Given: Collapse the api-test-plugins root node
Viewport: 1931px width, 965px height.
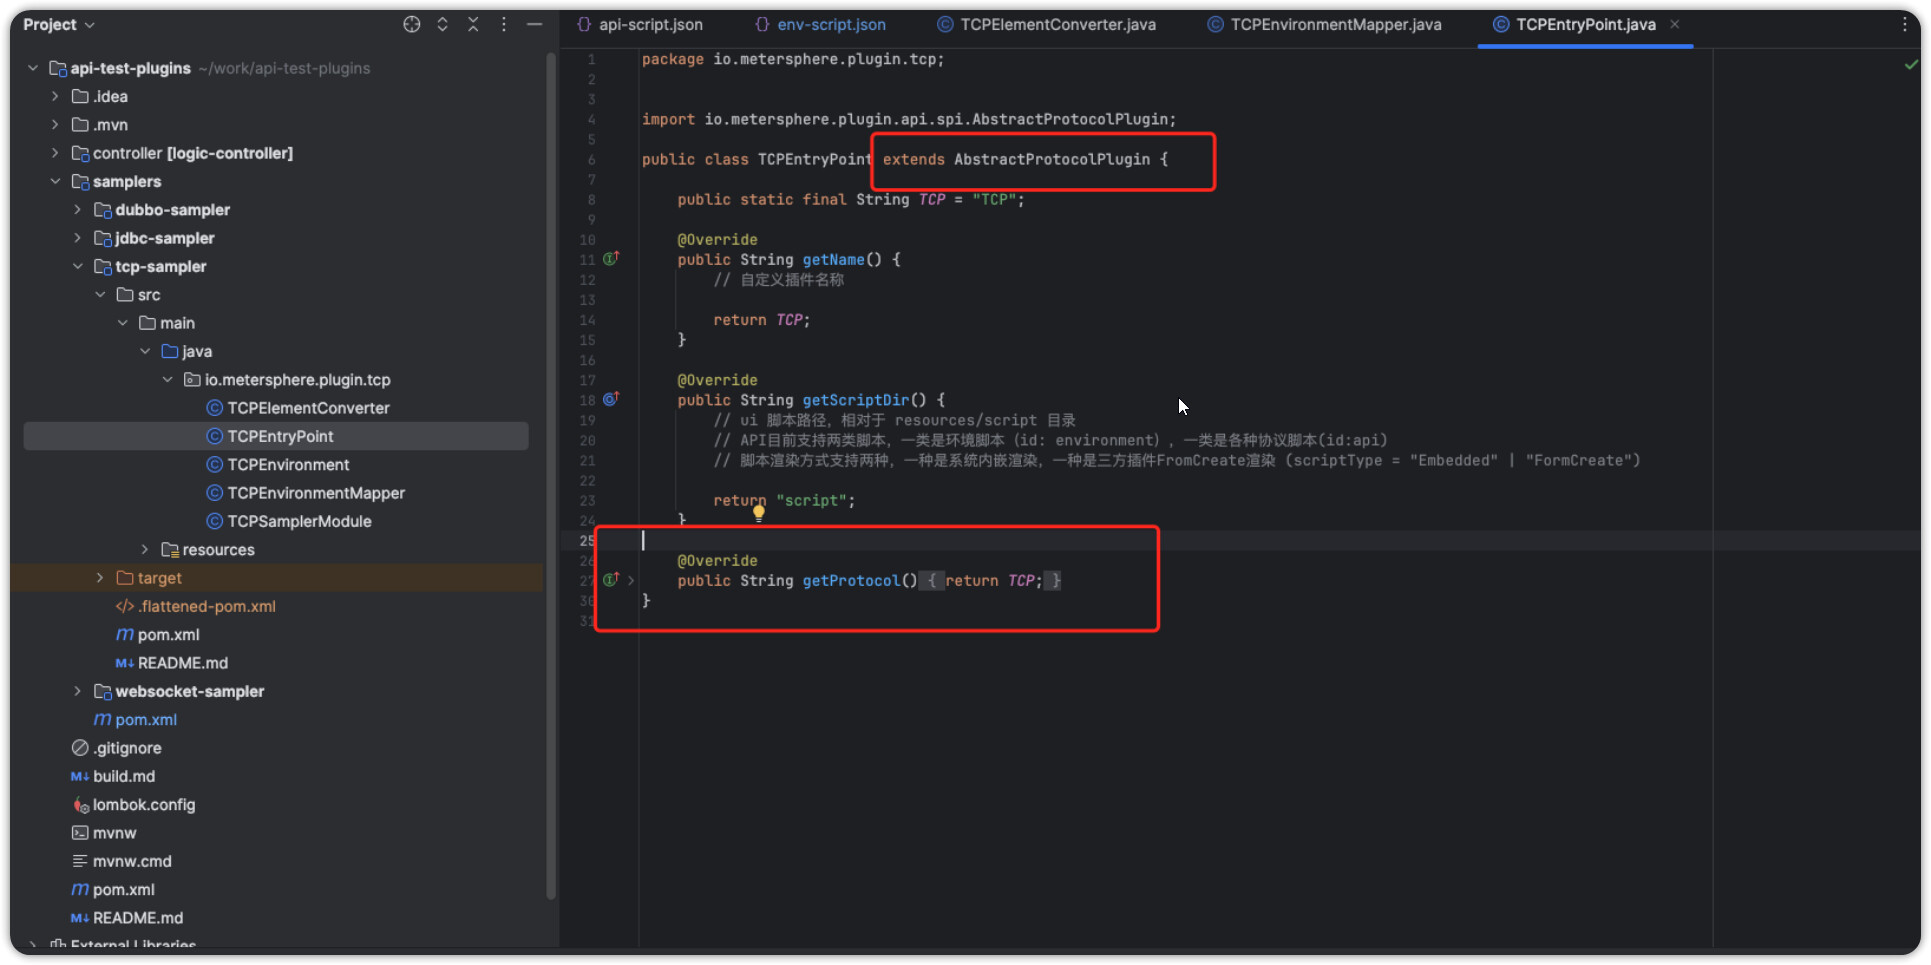Looking at the screenshot, I should click(33, 68).
